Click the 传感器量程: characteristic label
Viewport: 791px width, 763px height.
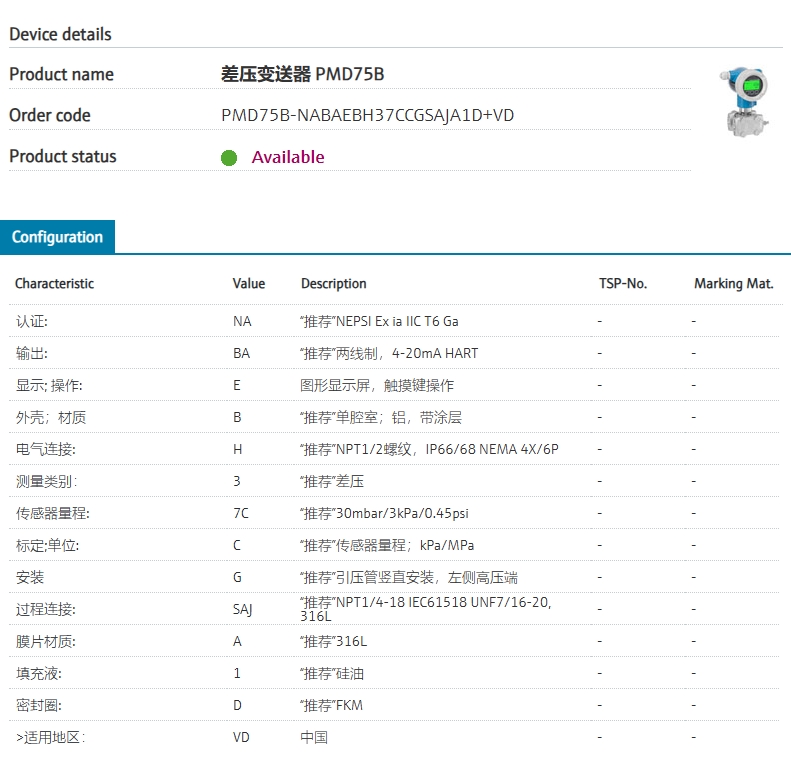click(52, 513)
